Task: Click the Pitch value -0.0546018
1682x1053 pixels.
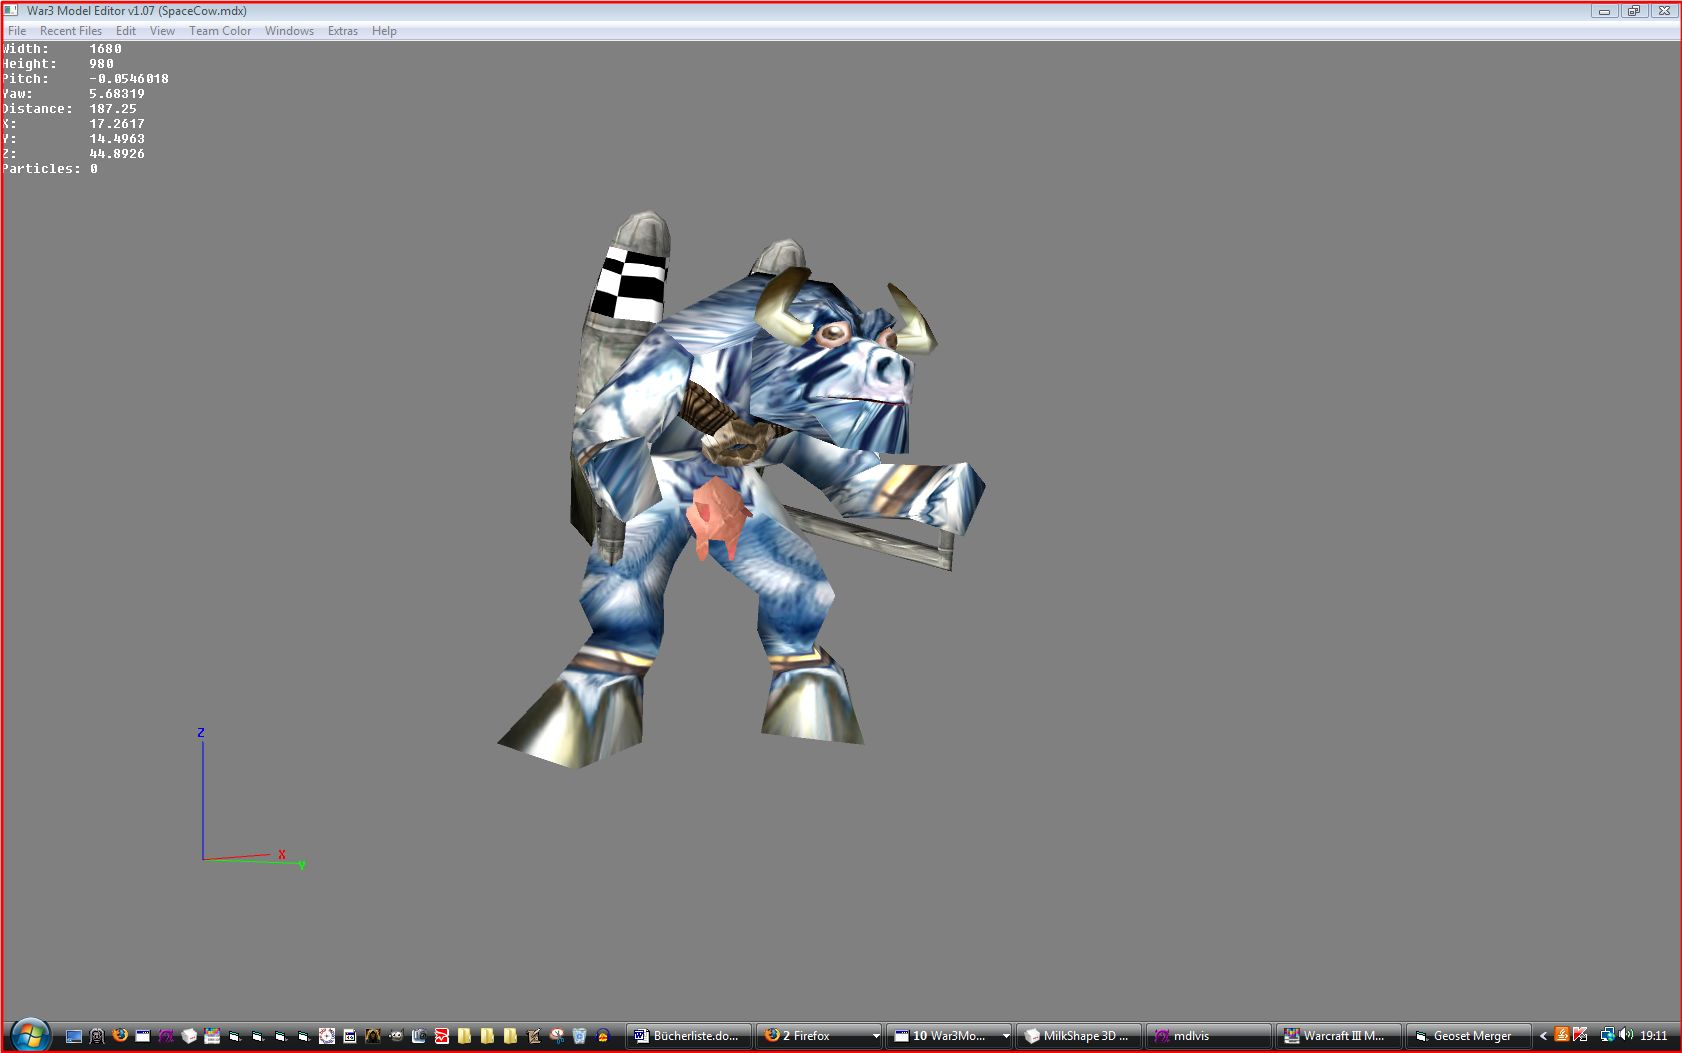Action: [x=129, y=79]
